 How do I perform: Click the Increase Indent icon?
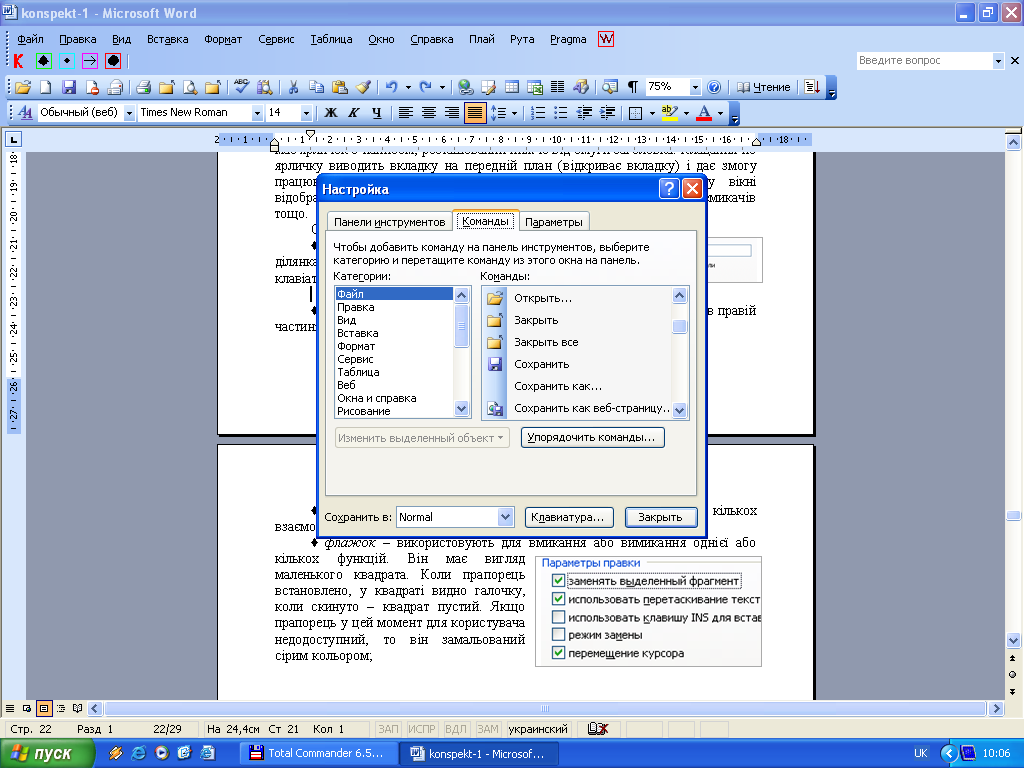coord(607,113)
